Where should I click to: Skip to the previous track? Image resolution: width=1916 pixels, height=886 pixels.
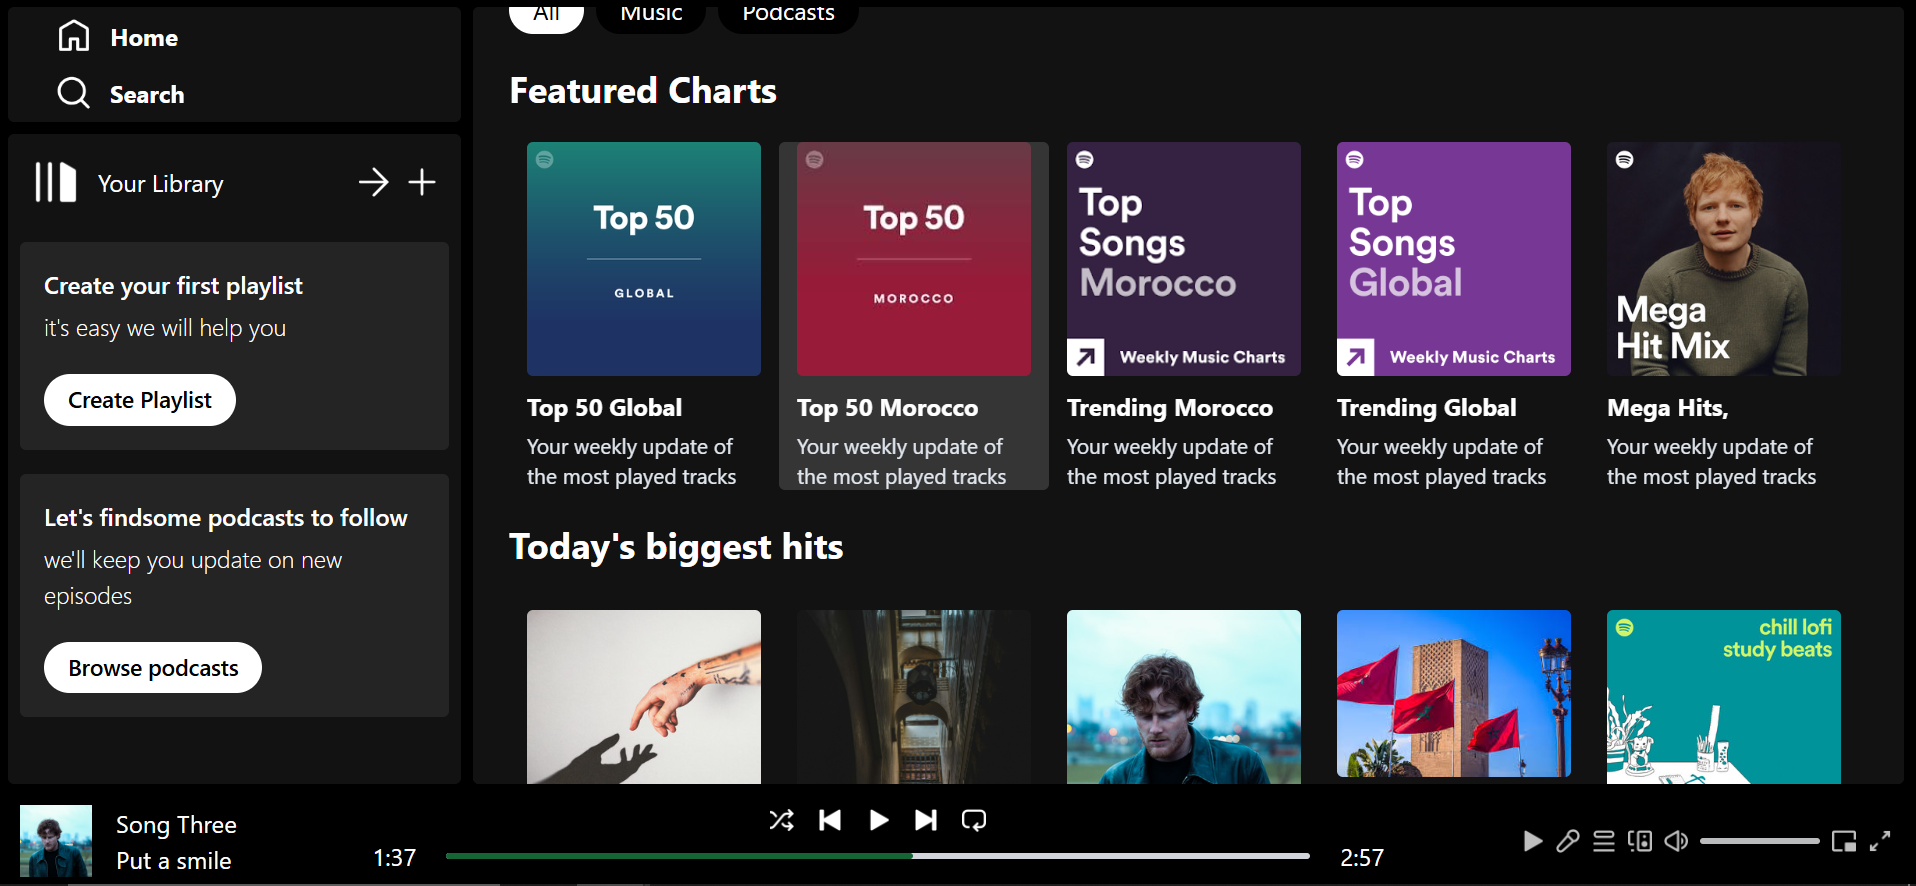pyautogui.click(x=830, y=821)
